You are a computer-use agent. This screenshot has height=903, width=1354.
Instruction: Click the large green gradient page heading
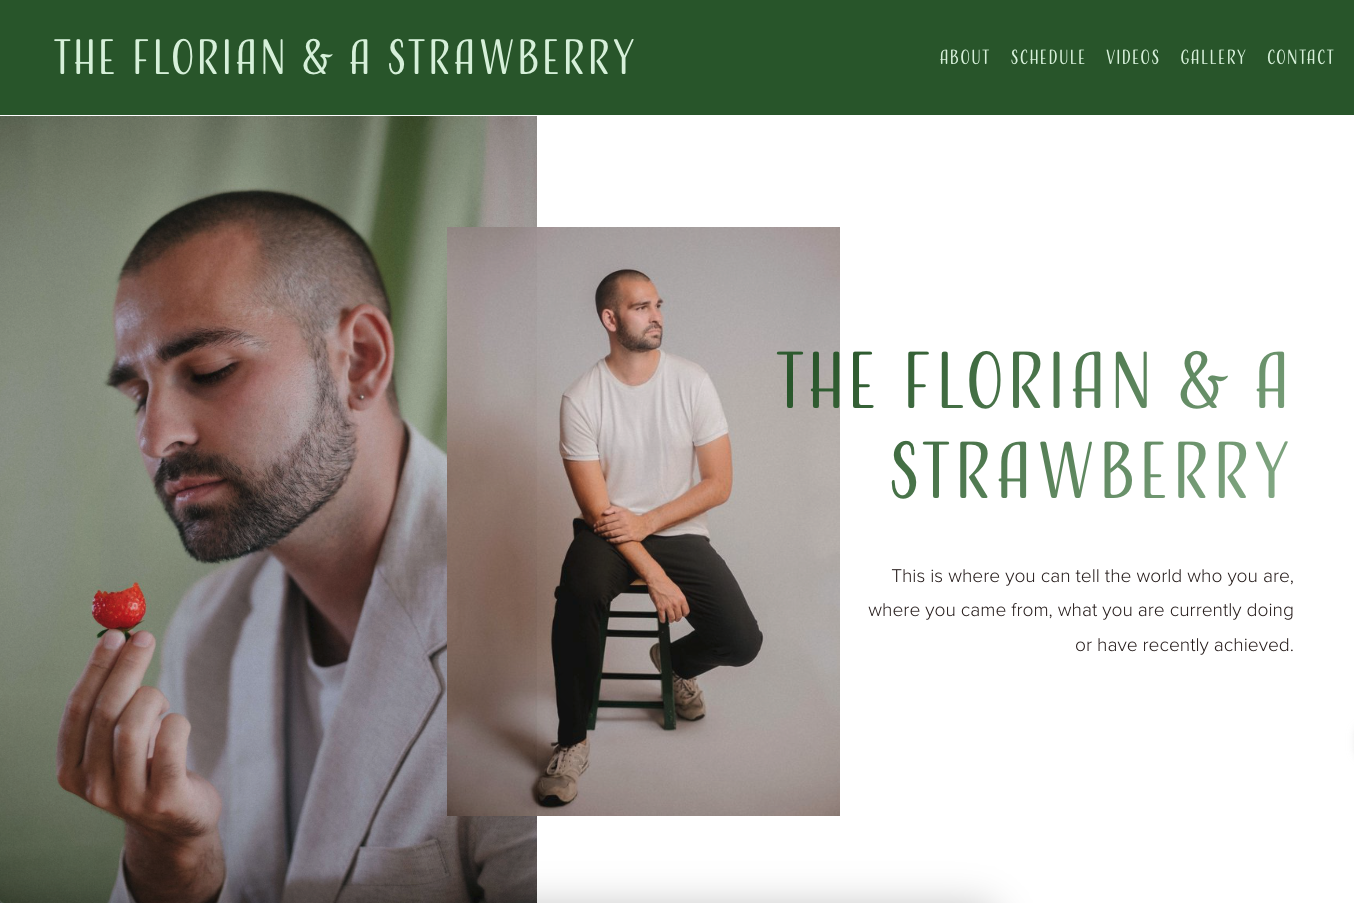[x=1034, y=425]
